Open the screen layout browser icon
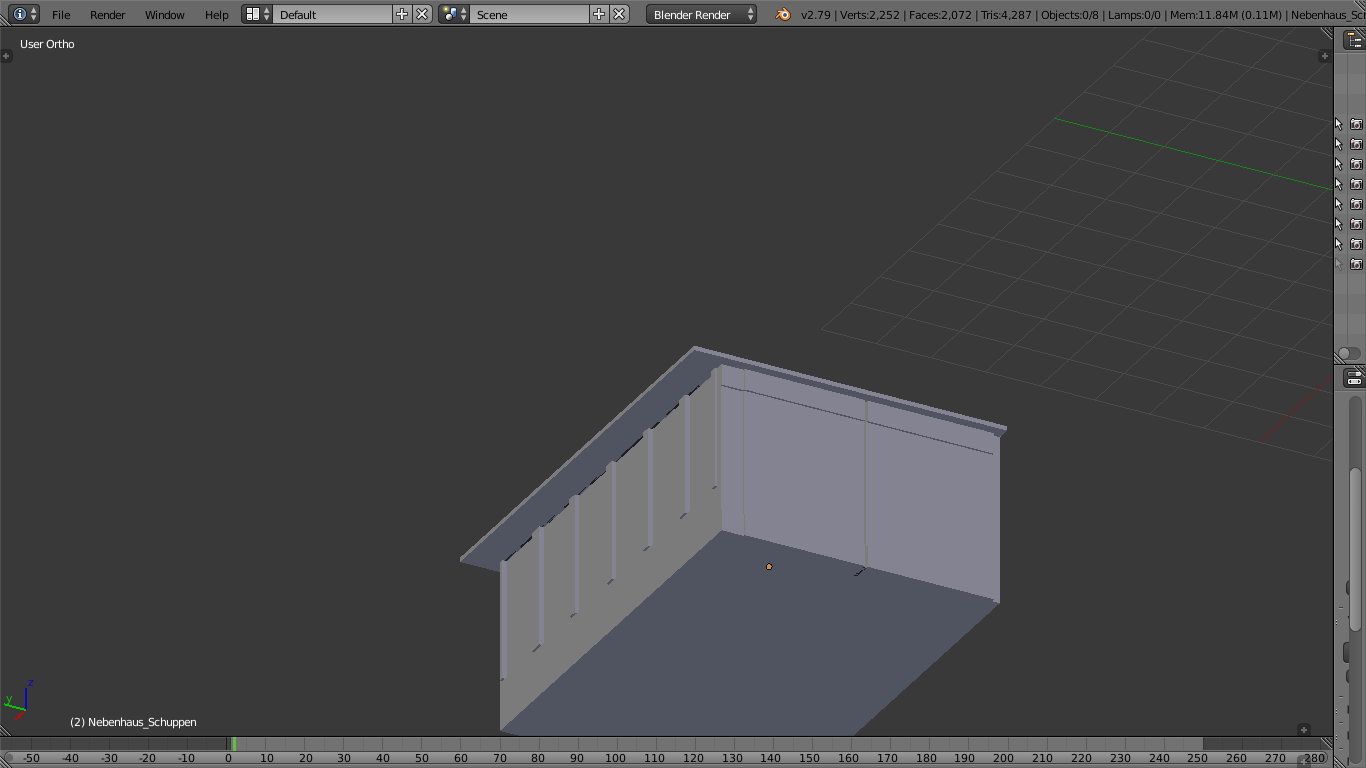Screen dimensions: 1366x768 click(x=257, y=14)
